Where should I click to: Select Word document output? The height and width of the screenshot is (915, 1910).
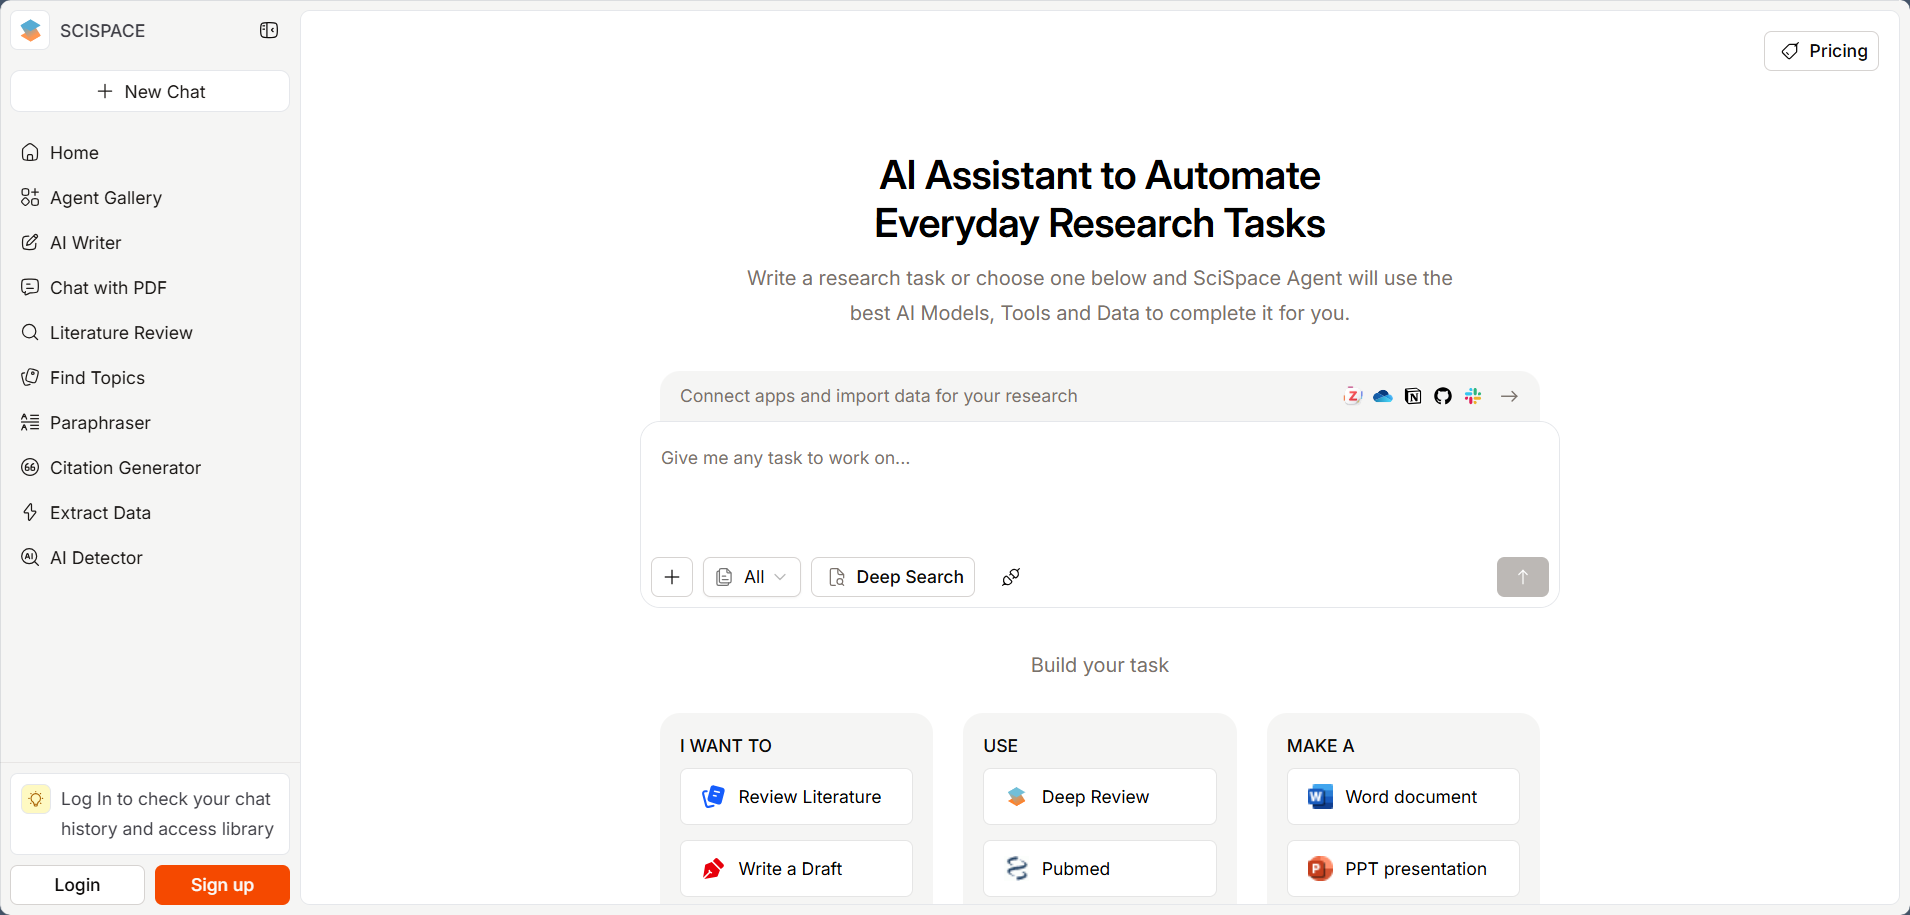[1403, 797]
